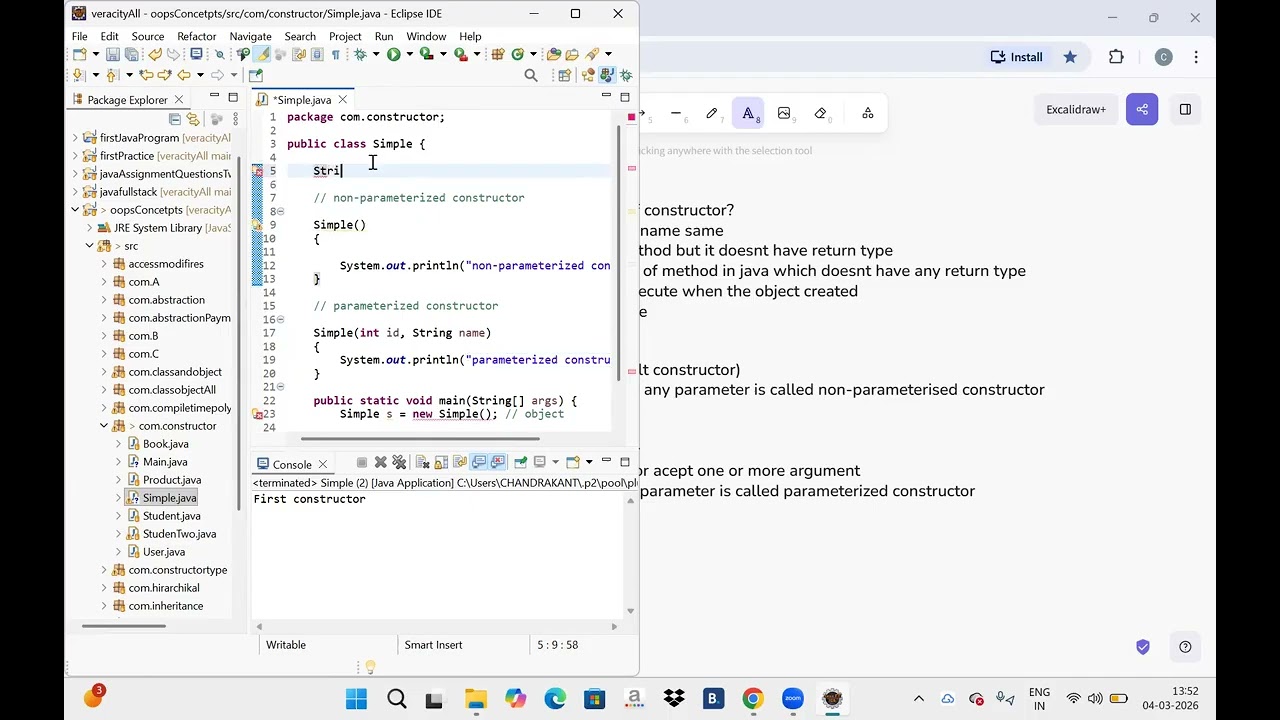The height and width of the screenshot is (720, 1280).
Task: Click the Open Perspective icon
Action: pyautogui.click(x=565, y=75)
